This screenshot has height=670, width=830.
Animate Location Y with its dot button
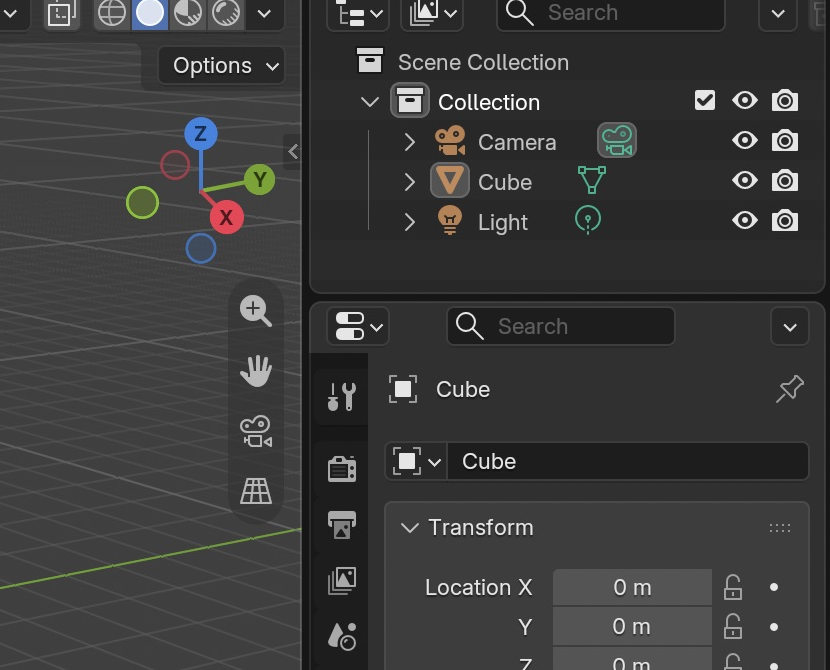774,627
